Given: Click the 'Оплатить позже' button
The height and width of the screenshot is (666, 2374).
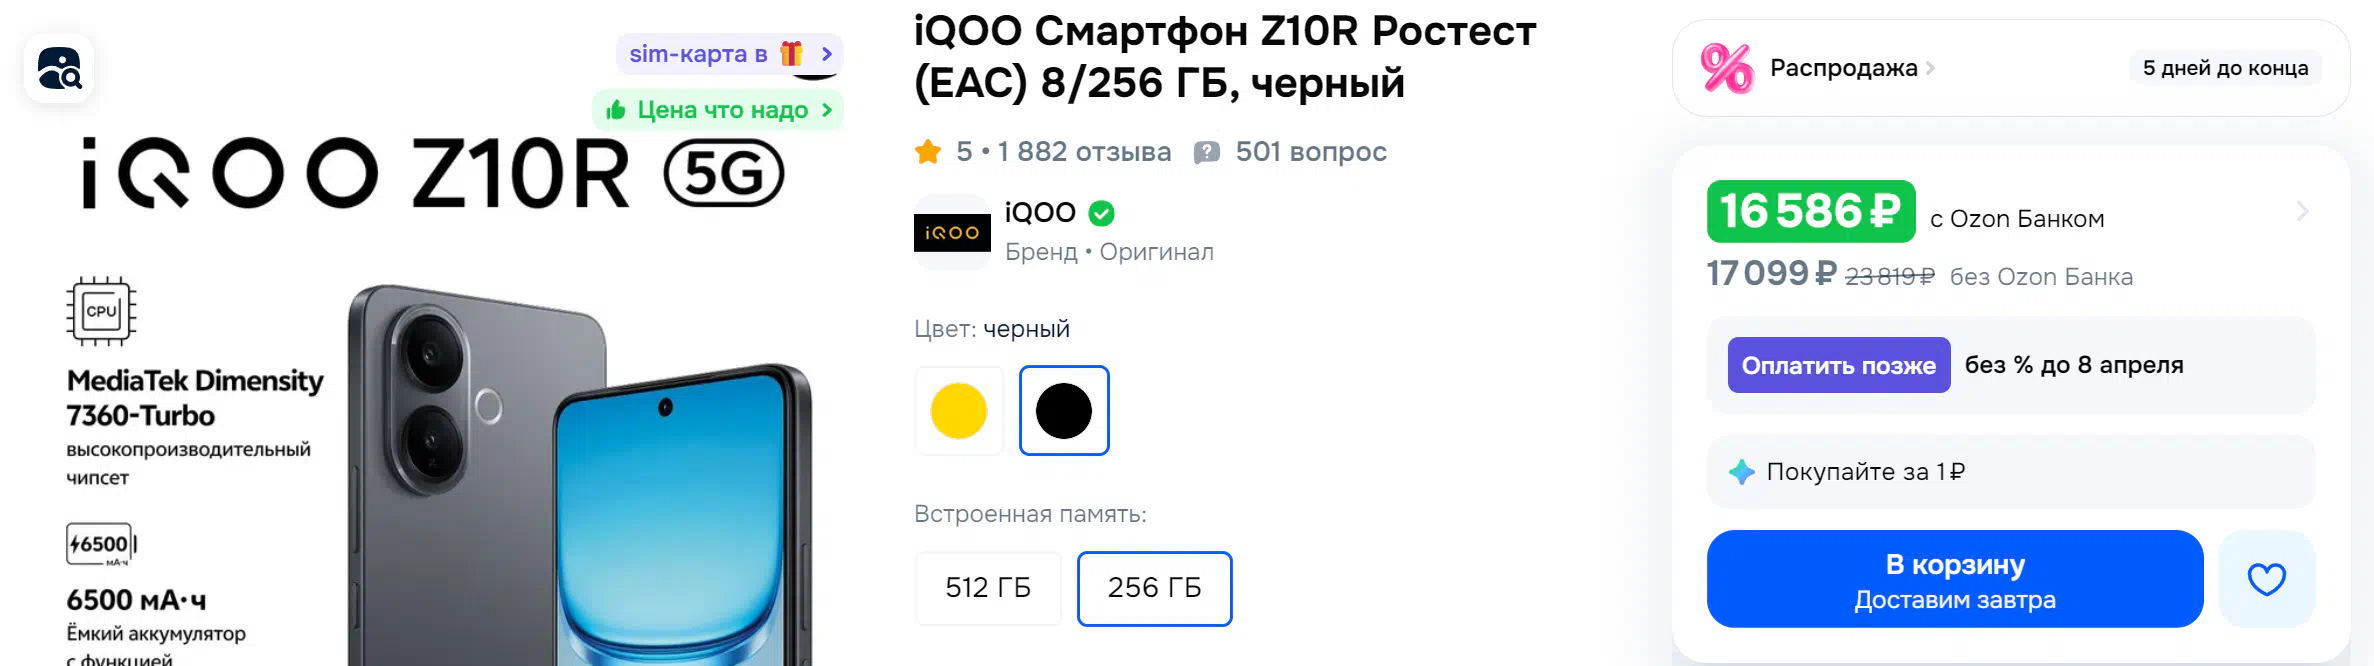Looking at the screenshot, I should [1838, 365].
